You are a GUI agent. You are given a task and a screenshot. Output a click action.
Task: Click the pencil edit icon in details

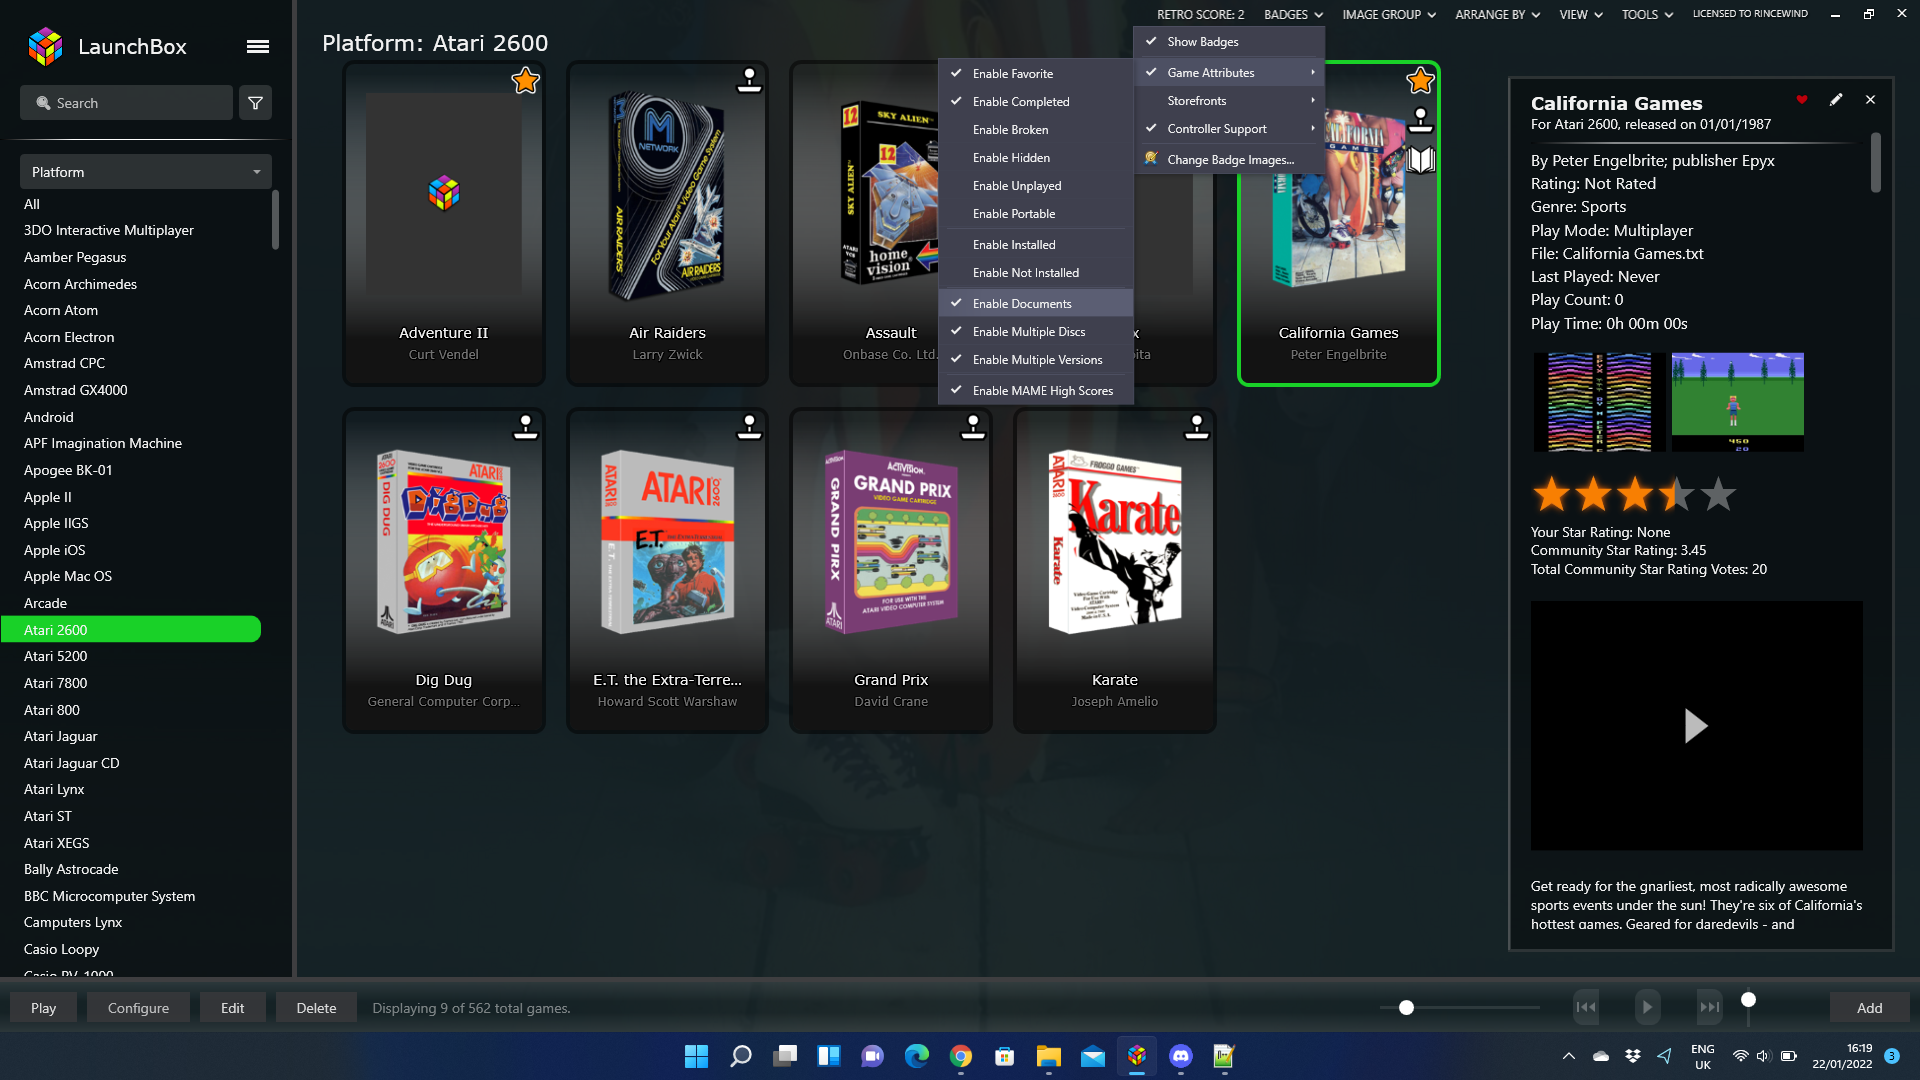(1836, 100)
